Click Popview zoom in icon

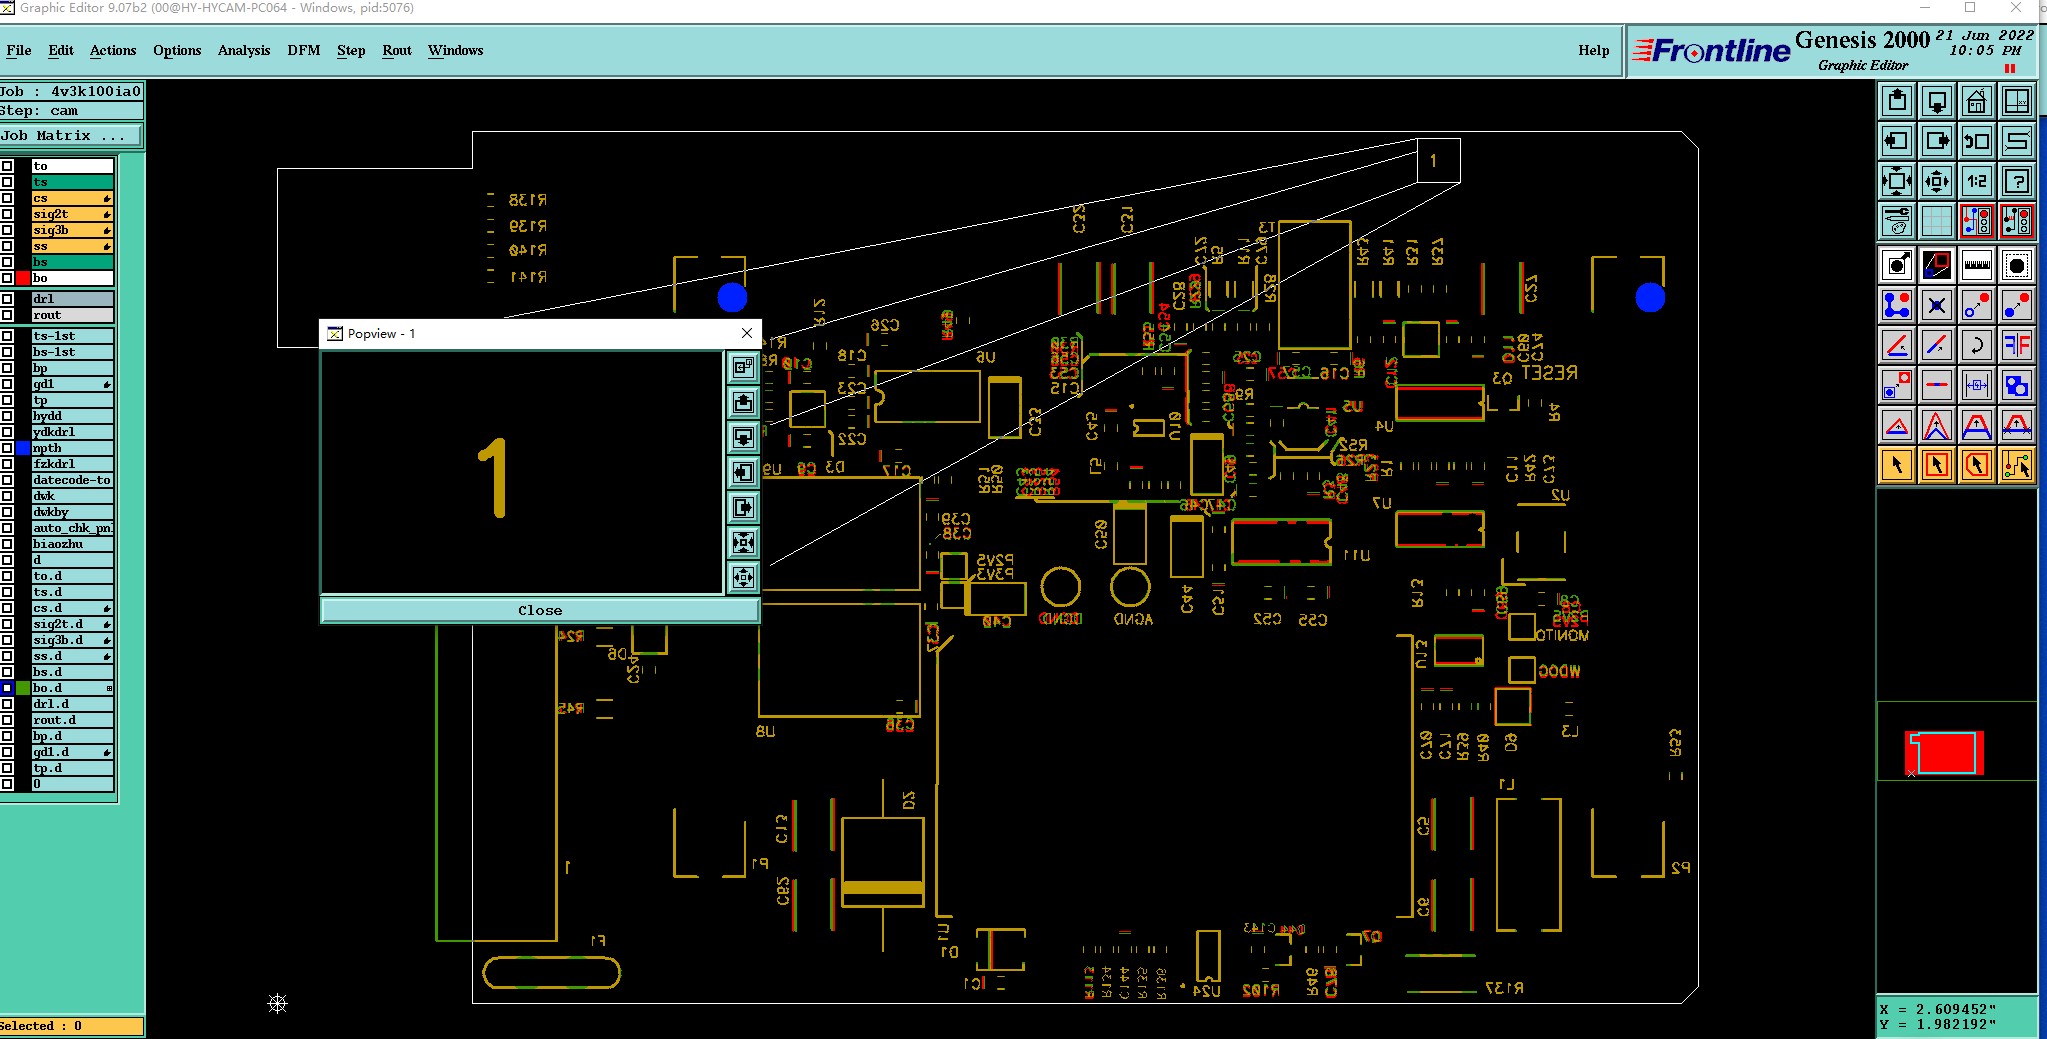pos(743,542)
